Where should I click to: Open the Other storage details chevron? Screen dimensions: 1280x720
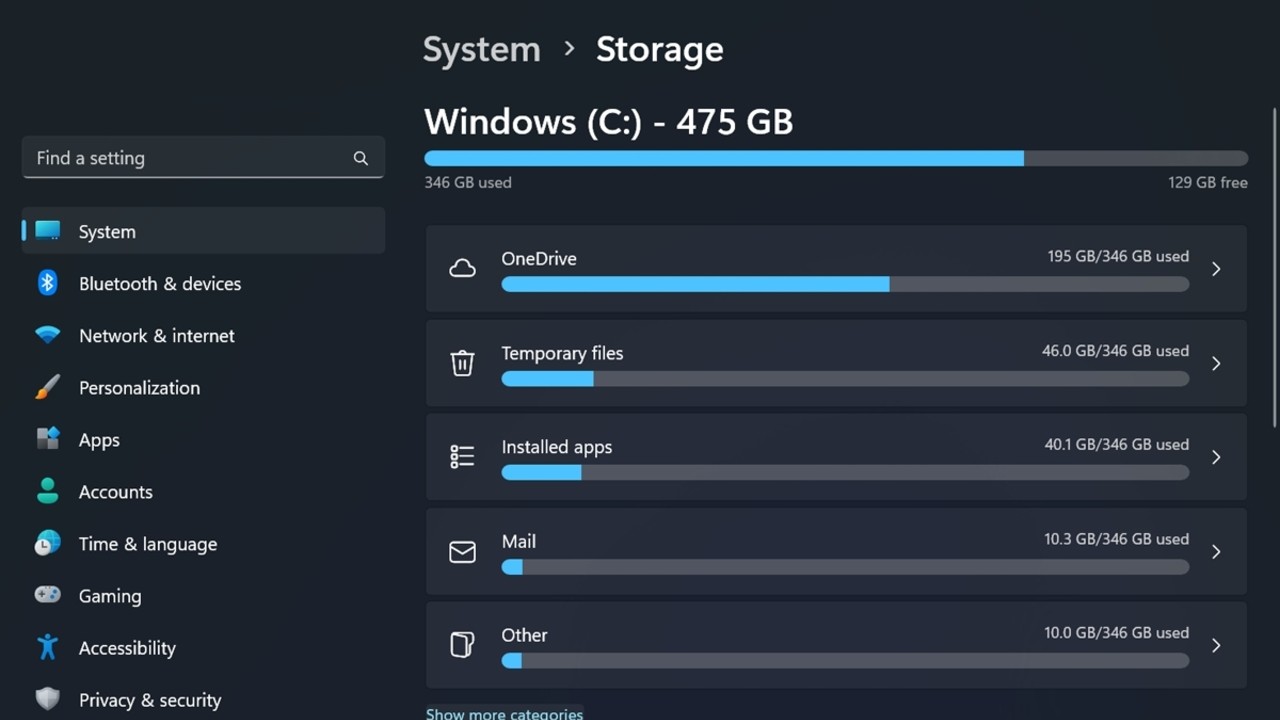(1216, 645)
